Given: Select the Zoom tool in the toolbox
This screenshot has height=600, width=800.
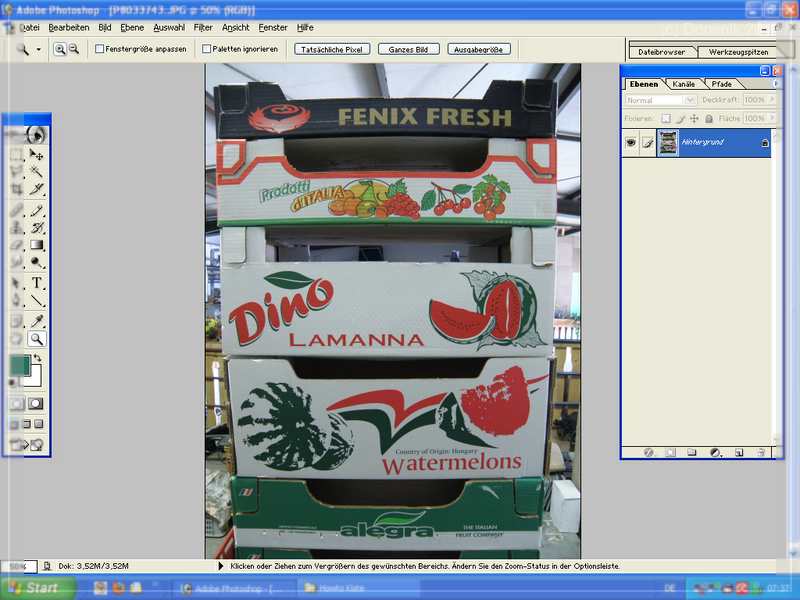Looking at the screenshot, I should (x=36, y=339).
